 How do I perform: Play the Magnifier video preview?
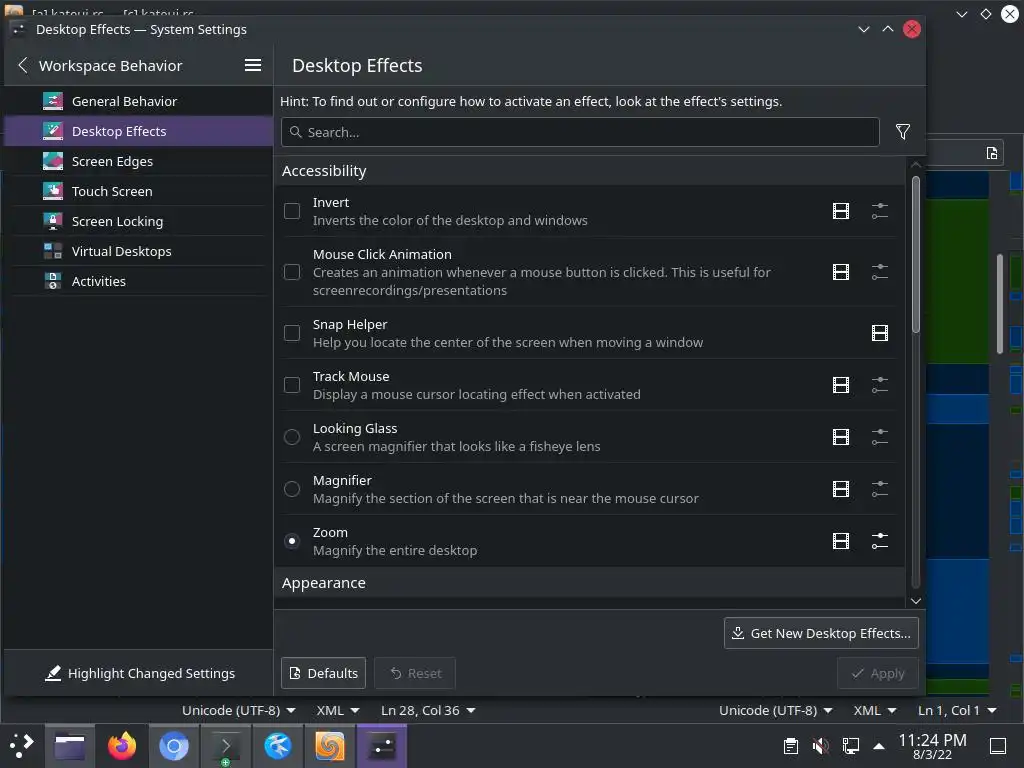click(x=840, y=489)
